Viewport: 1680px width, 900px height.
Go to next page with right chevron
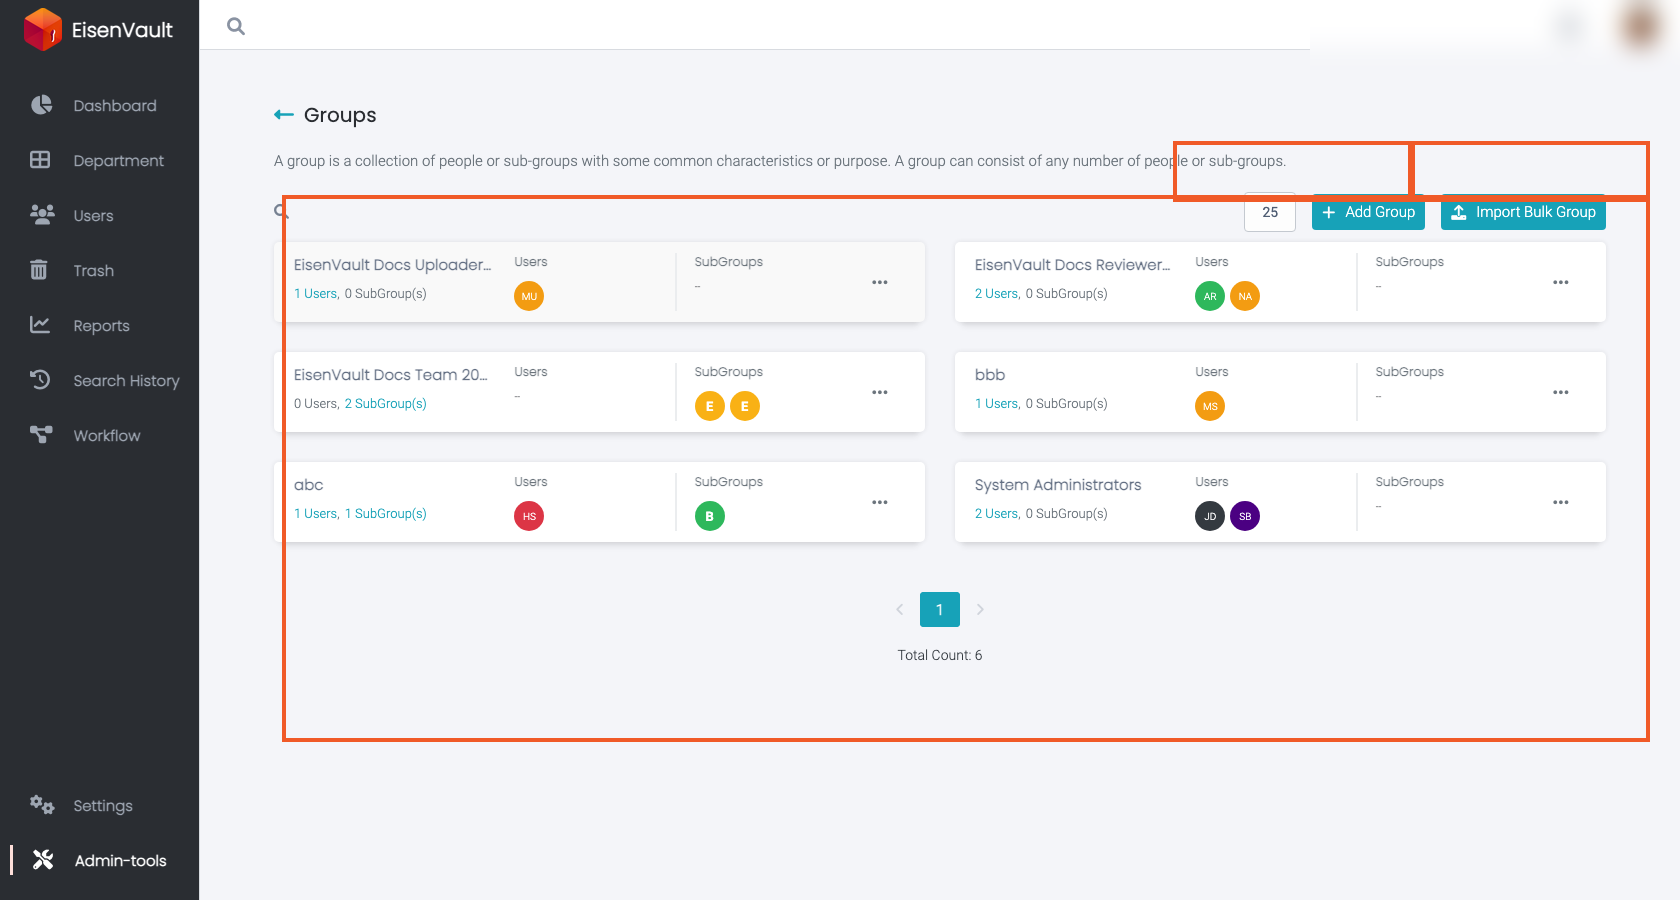click(980, 609)
